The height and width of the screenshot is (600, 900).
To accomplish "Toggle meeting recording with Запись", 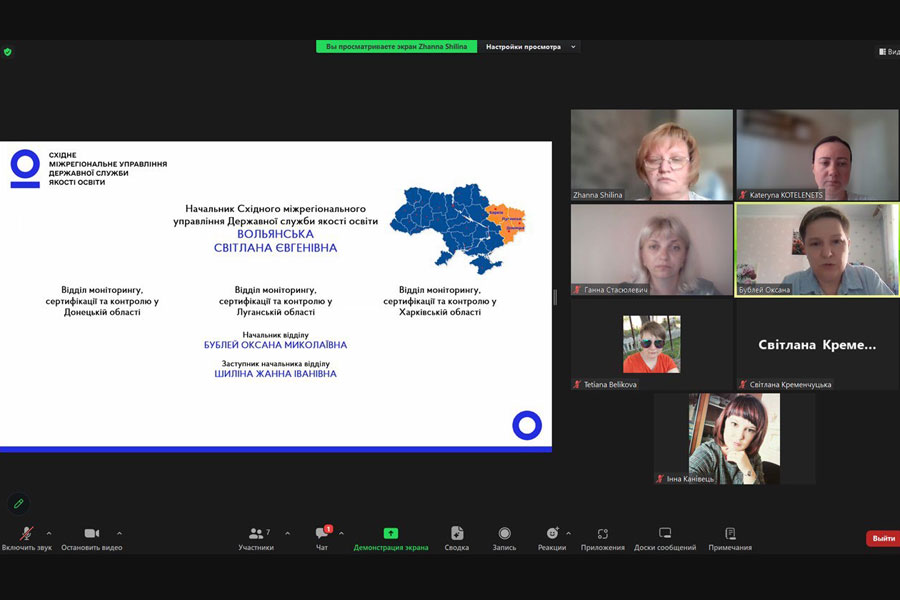I will [x=504, y=538].
